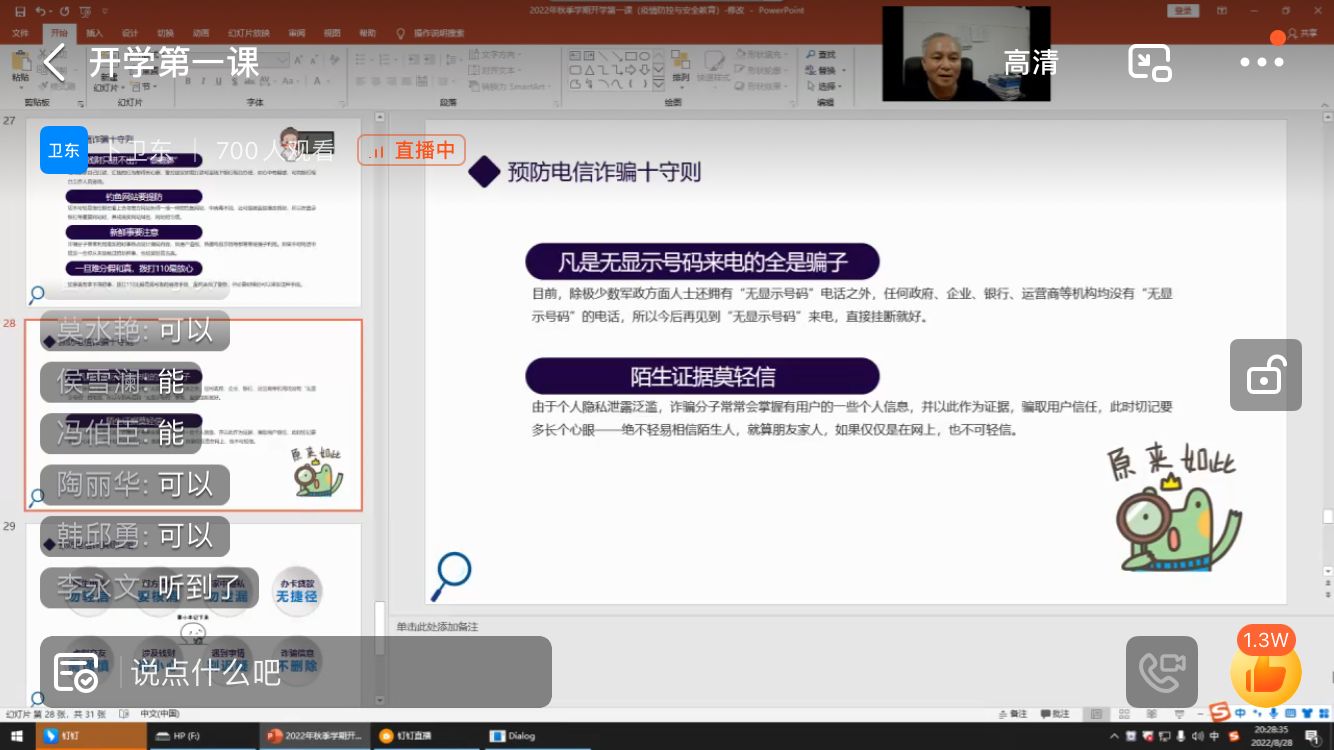Click the Redo icon in quick access toolbar
The width and height of the screenshot is (1334, 750).
point(64,11)
